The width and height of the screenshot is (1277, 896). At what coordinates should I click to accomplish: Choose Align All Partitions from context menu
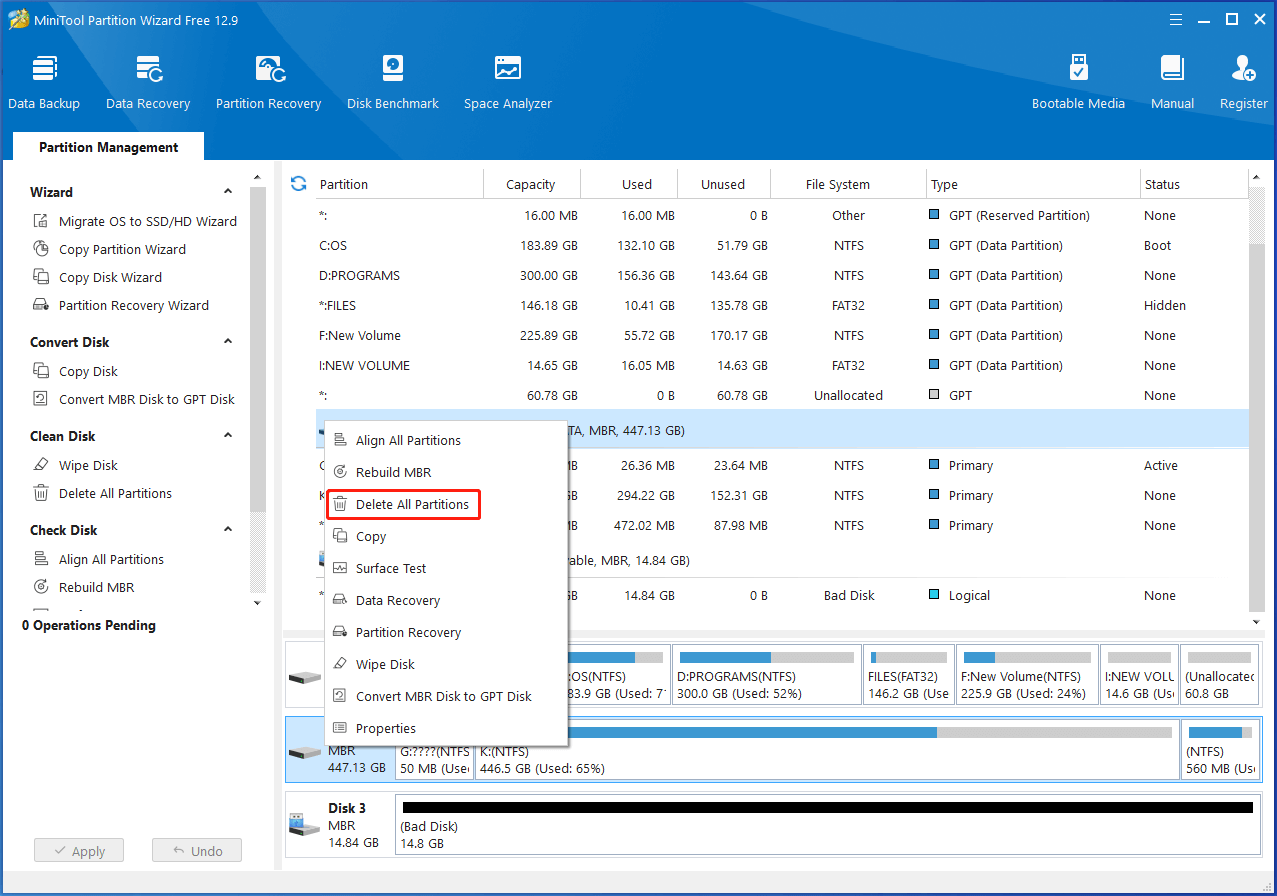point(447,440)
